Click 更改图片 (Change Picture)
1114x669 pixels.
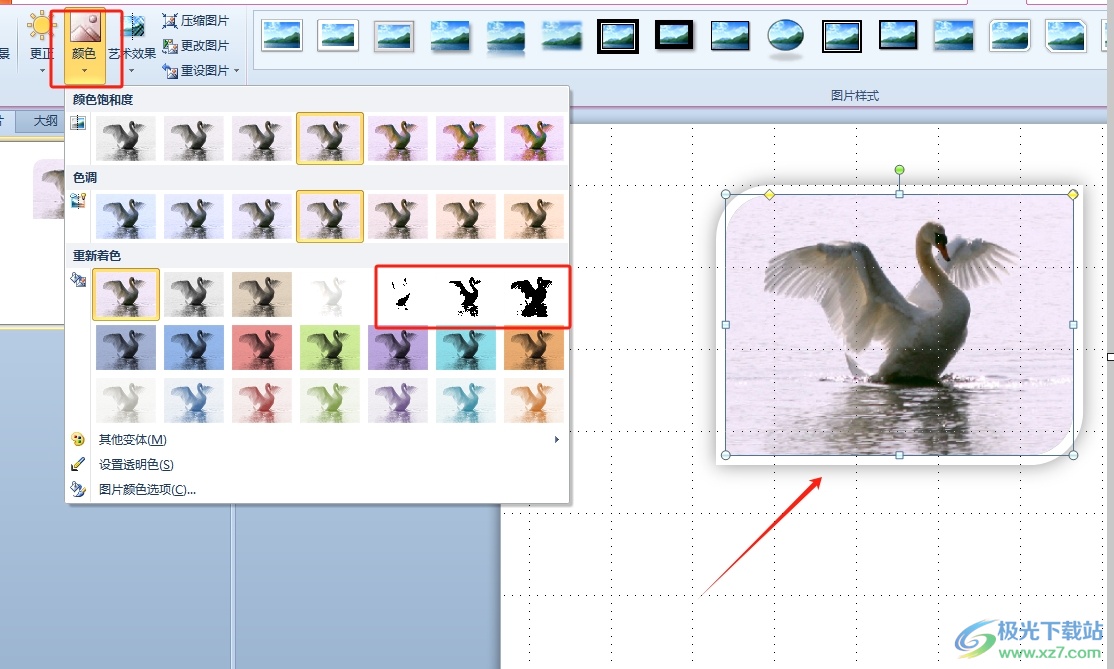tap(196, 45)
